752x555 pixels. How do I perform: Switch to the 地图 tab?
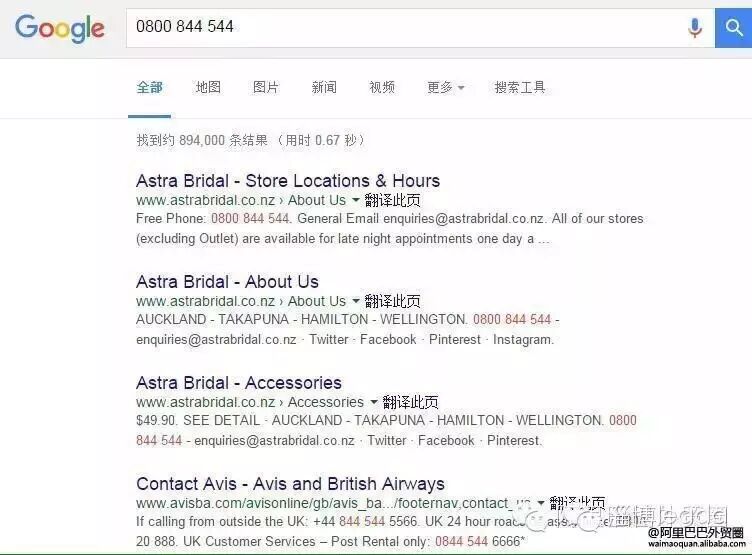pyautogui.click(x=208, y=87)
